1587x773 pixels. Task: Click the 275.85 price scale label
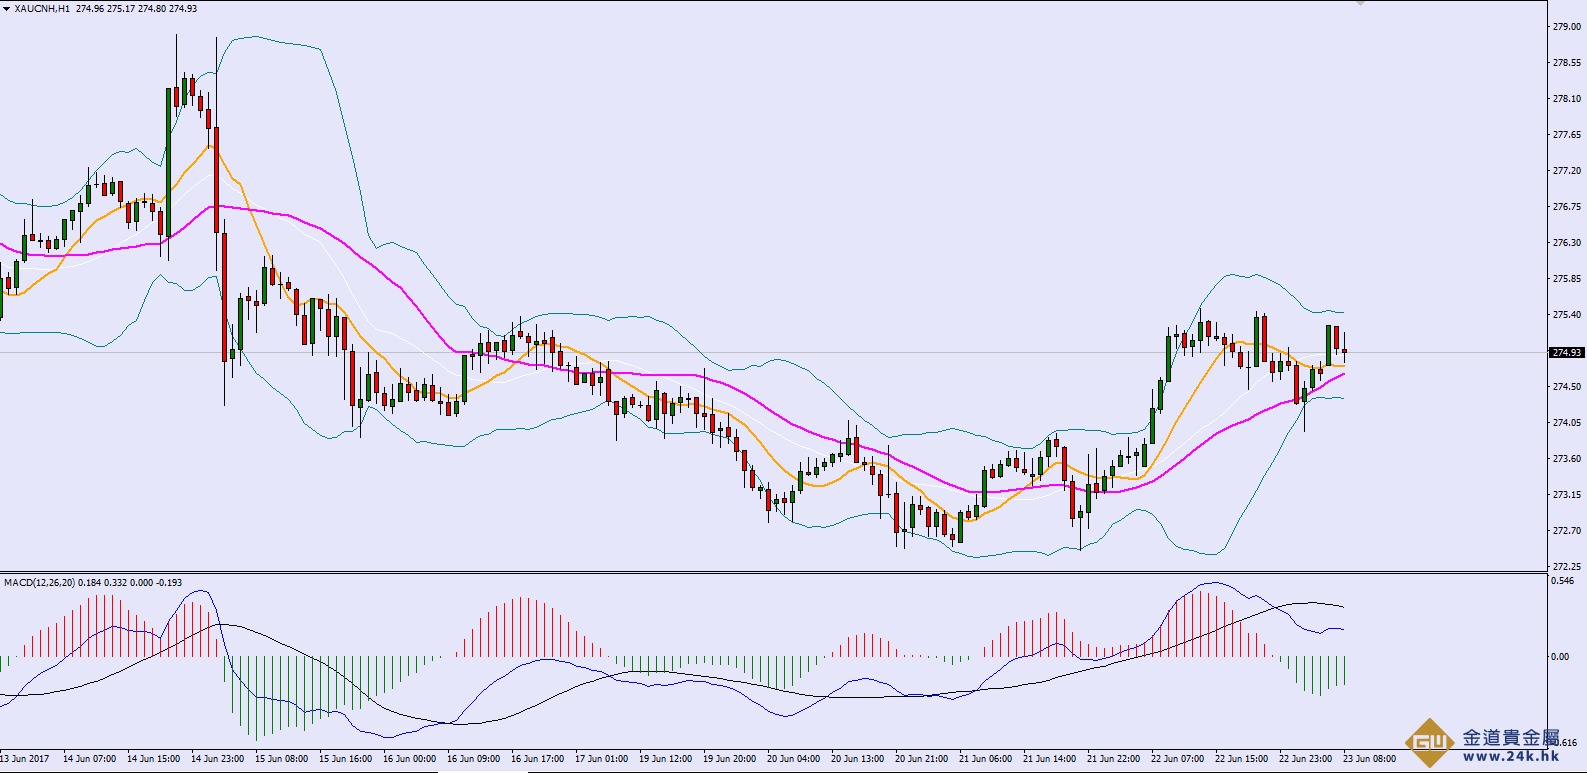point(1567,279)
